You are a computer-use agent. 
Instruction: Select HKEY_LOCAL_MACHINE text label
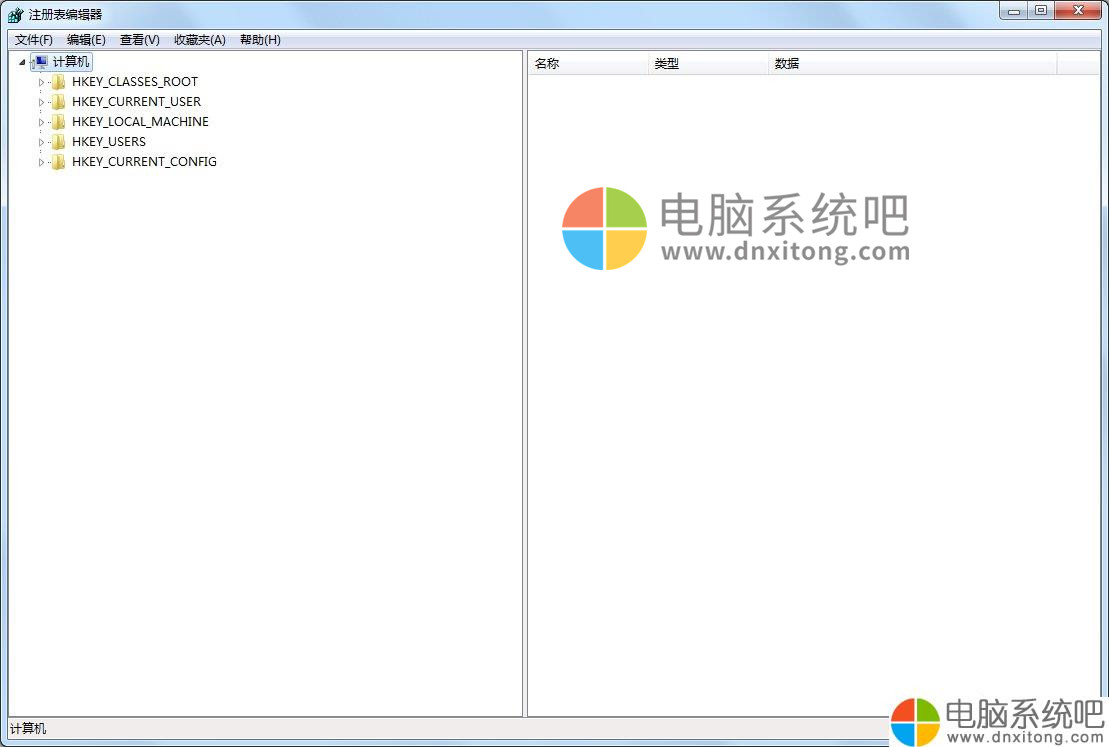[140, 122]
